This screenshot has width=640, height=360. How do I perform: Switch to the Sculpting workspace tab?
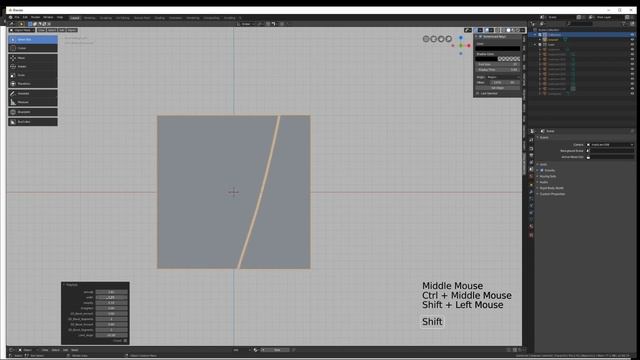click(x=106, y=18)
